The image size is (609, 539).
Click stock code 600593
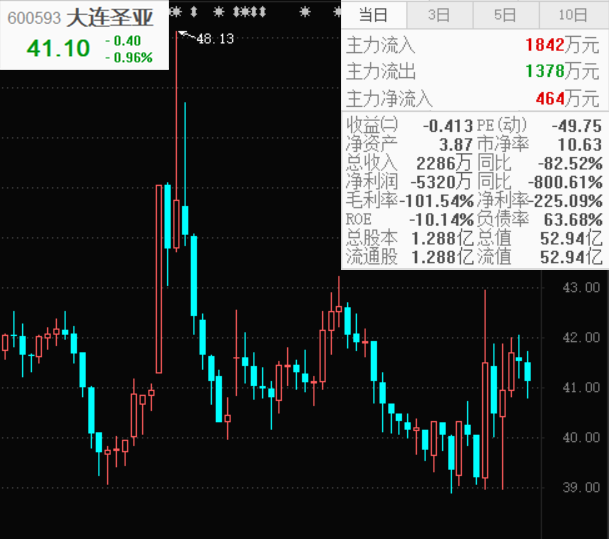tap(34, 18)
